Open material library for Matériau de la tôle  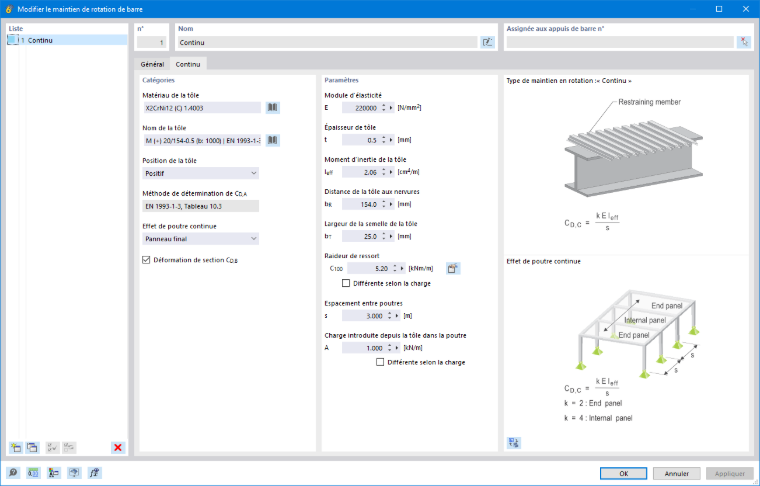pyautogui.click(x=272, y=108)
